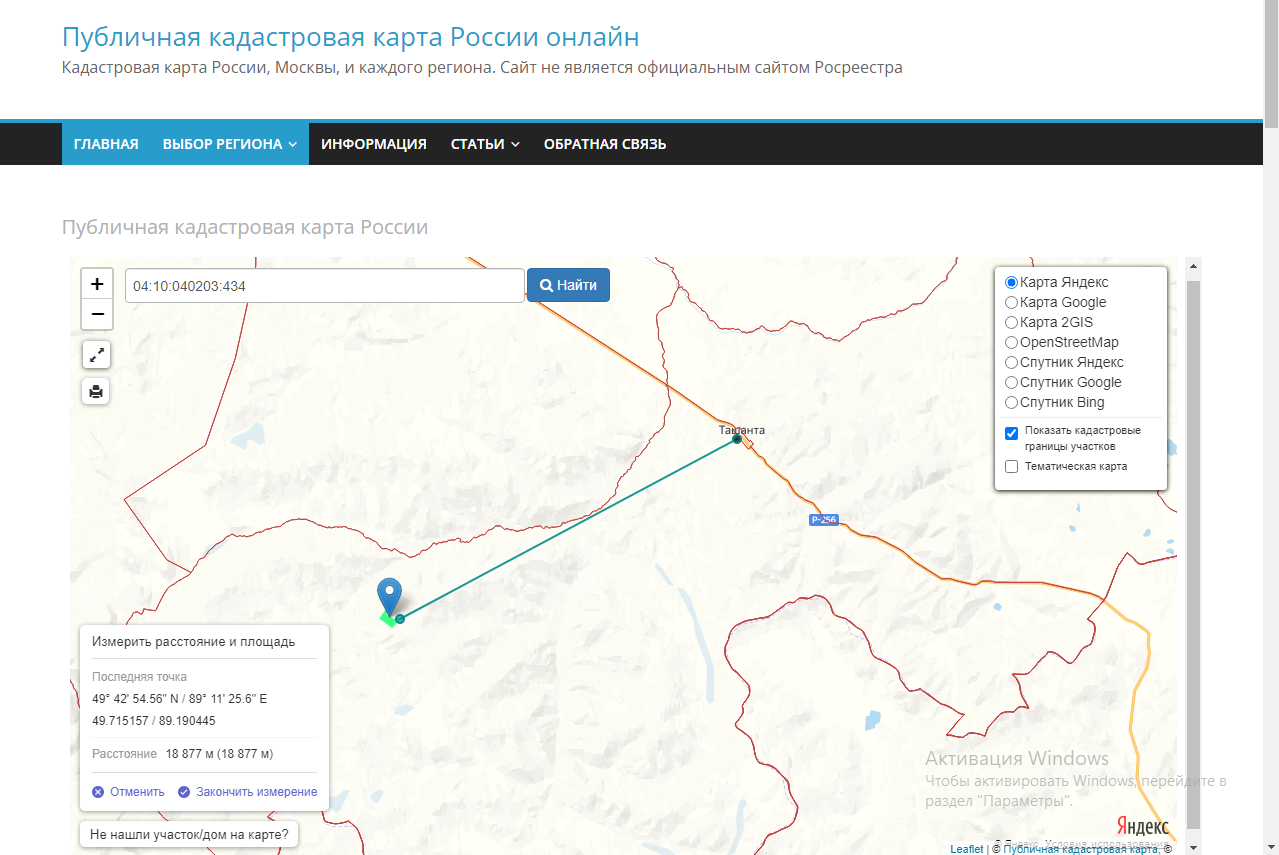Open Публичная кадастровая карта attribution link
The image size is (1279, 855).
click(x=1081, y=849)
